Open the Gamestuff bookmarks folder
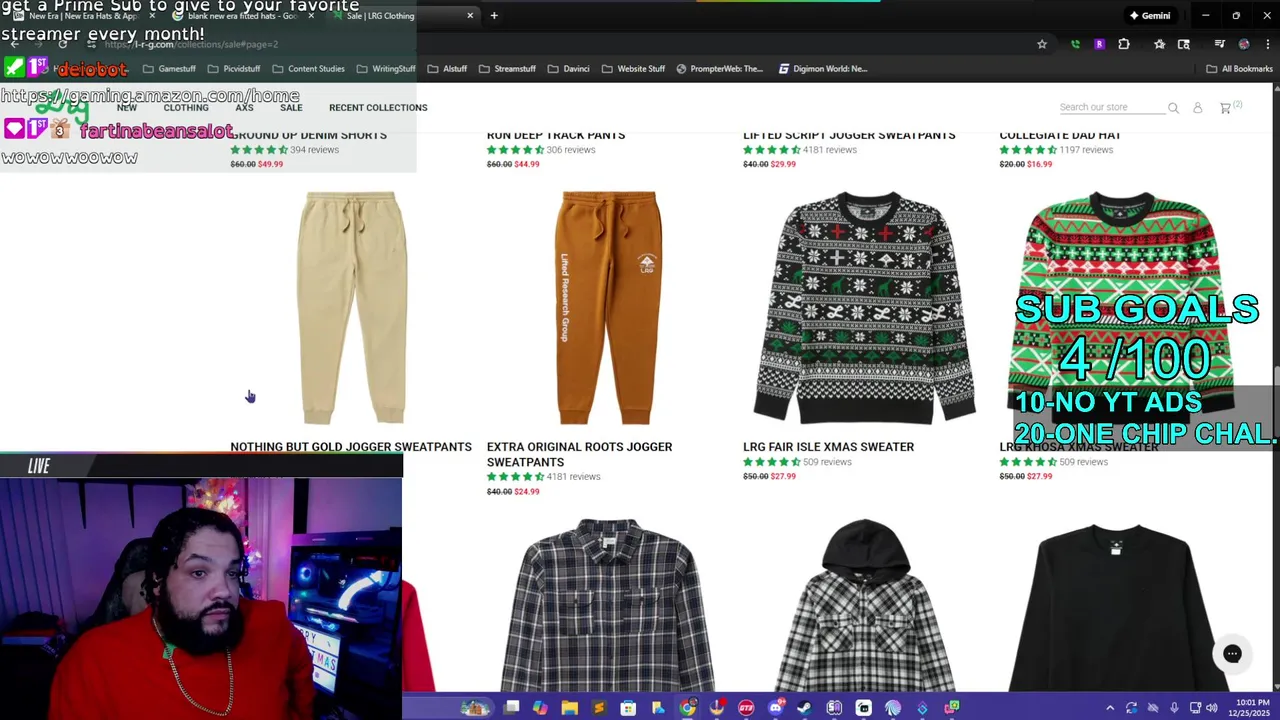This screenshot has width=1280, height=720. tap(169, 69)
